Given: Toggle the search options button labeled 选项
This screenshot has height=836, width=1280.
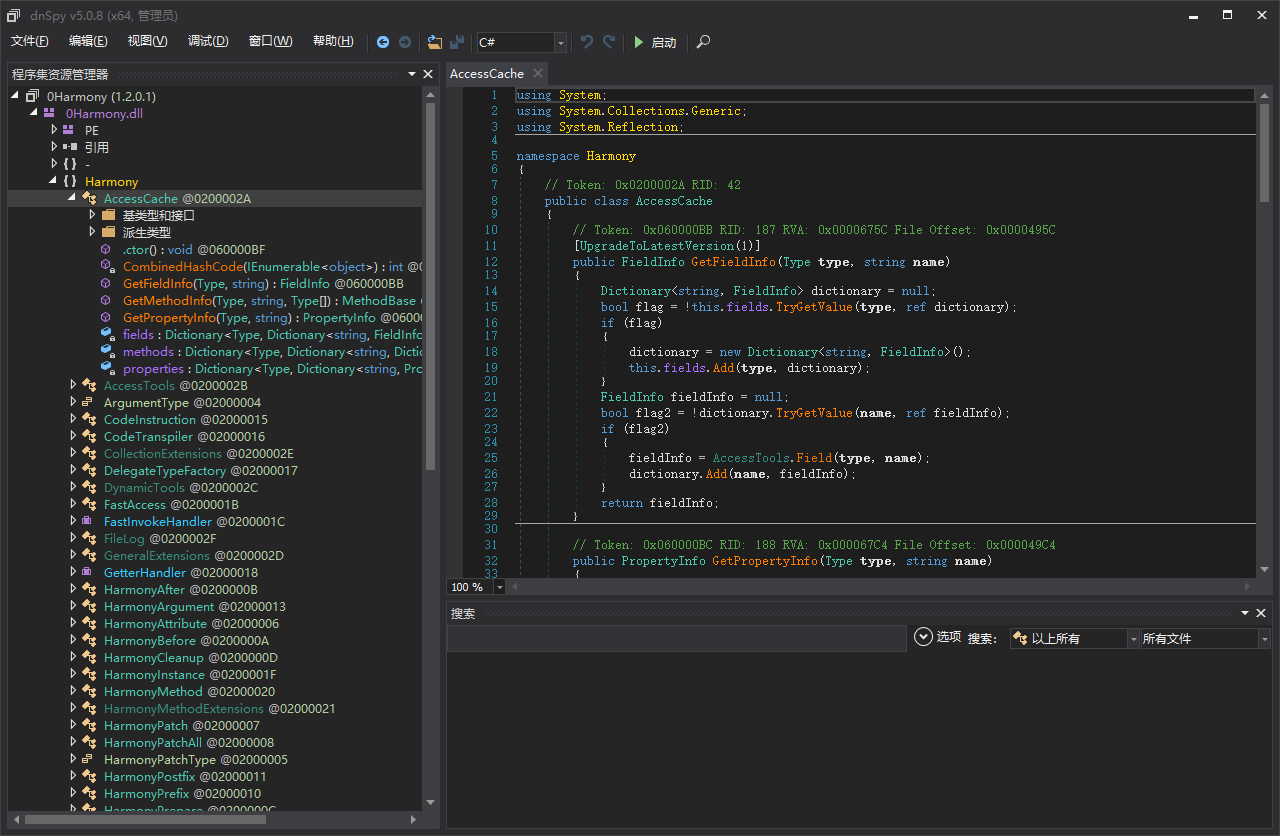Looking at the screenshot, I should point(938,637).
